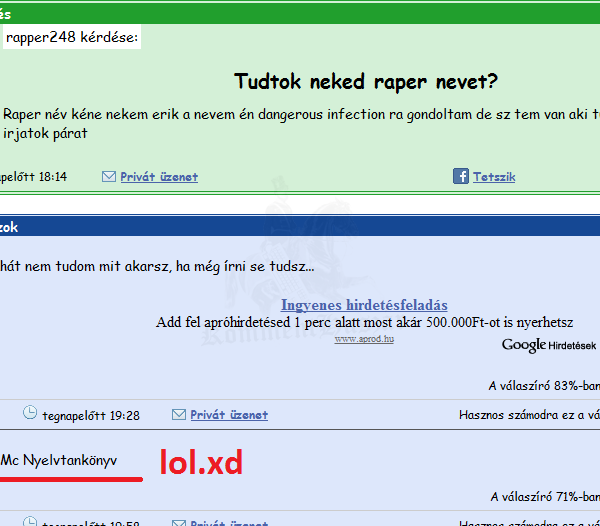
Task: Click the A válaszíró 71%-ban text
Action: pos(543,496)
